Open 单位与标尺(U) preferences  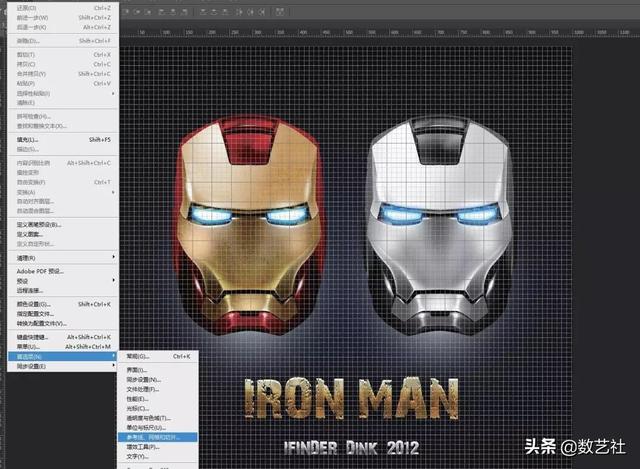click(x=158, y=427)
